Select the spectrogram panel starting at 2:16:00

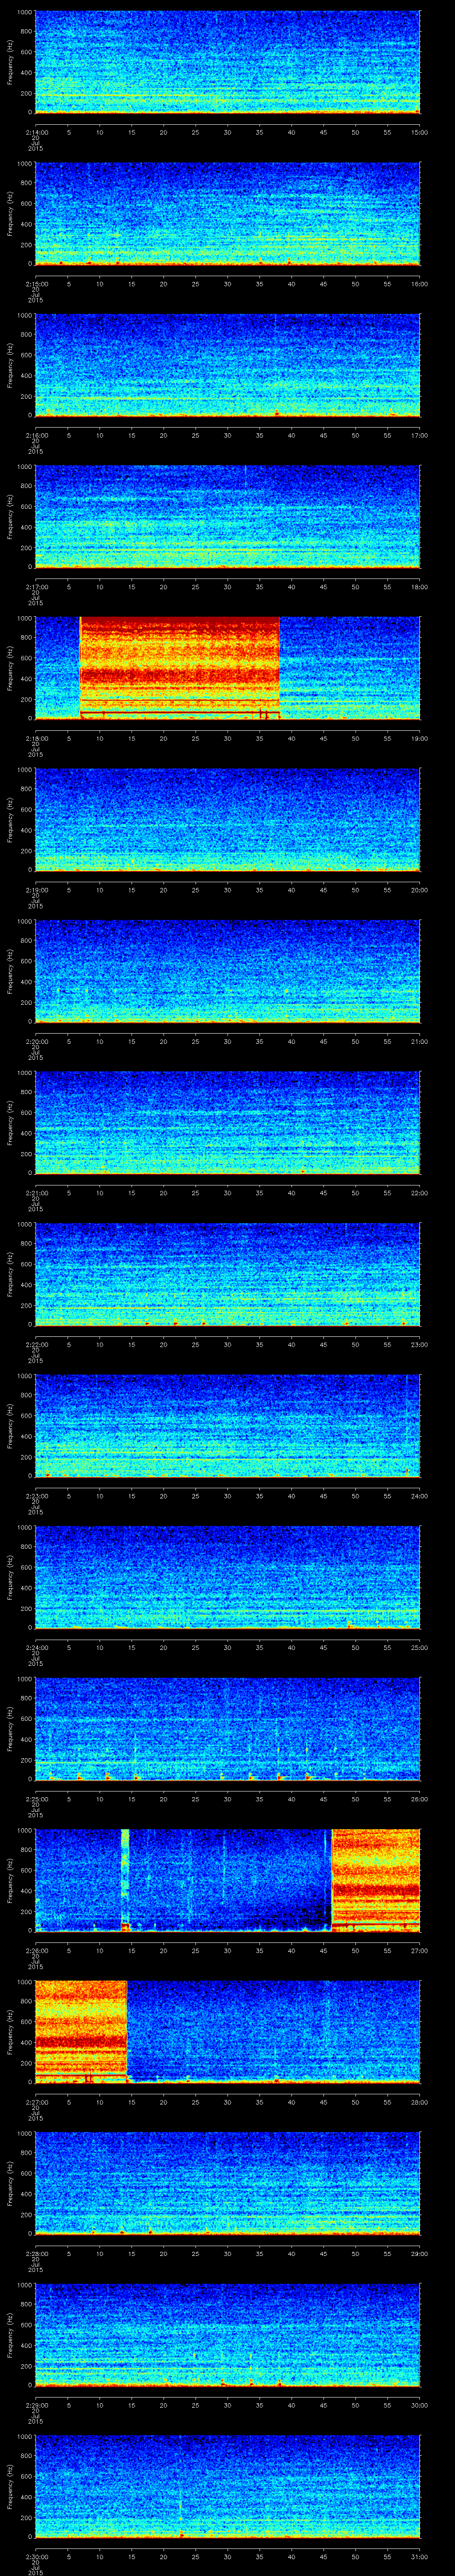[228, 365]
